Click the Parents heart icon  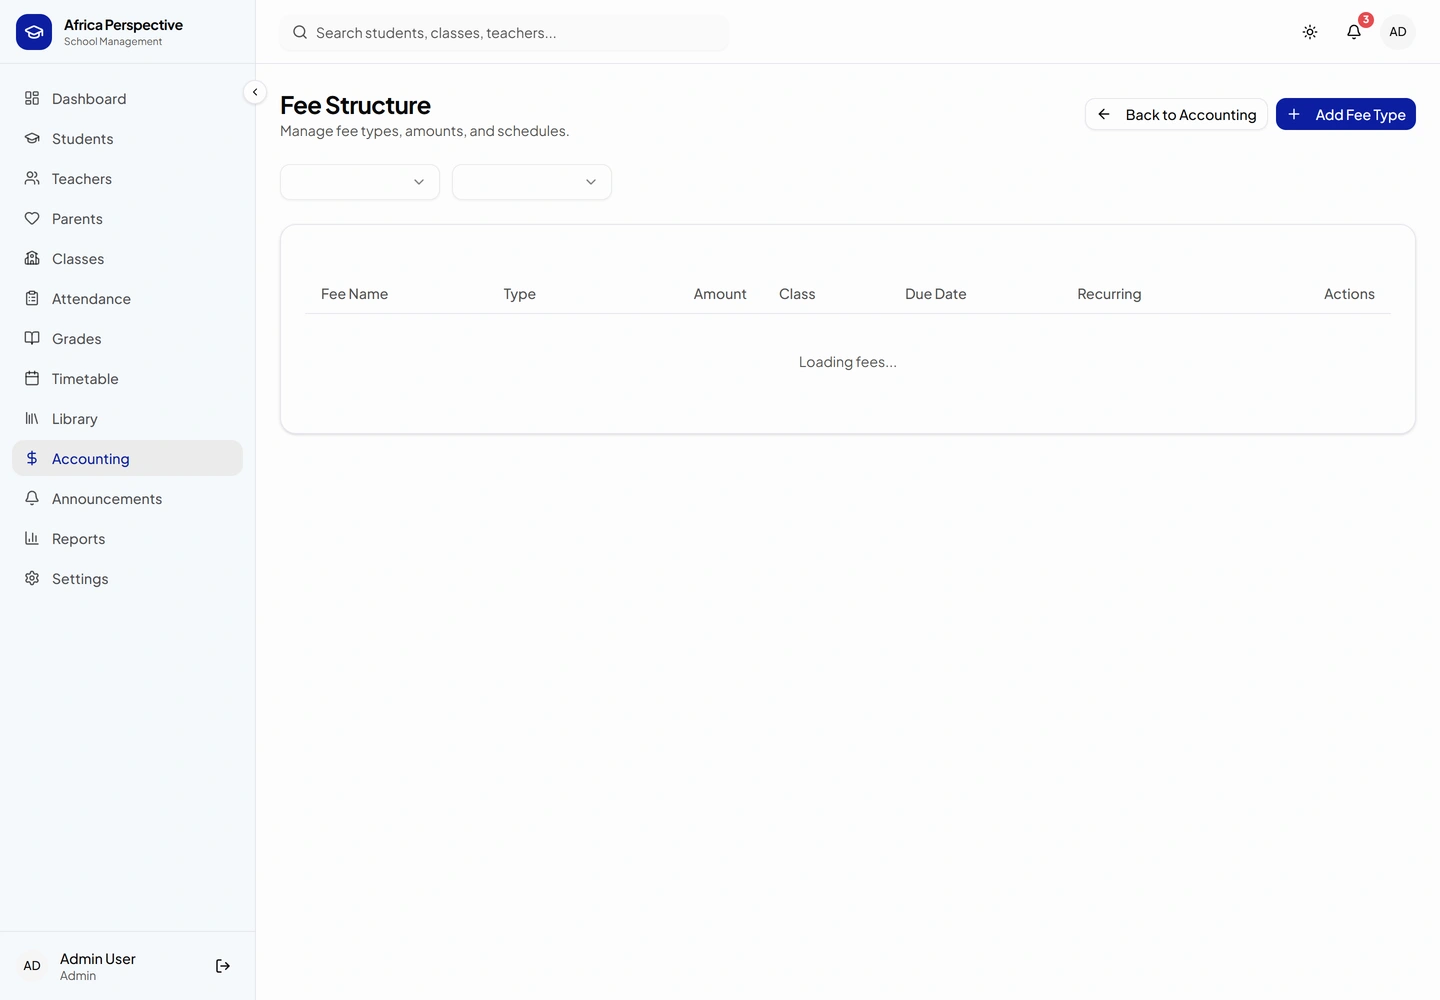coord(32,218)
